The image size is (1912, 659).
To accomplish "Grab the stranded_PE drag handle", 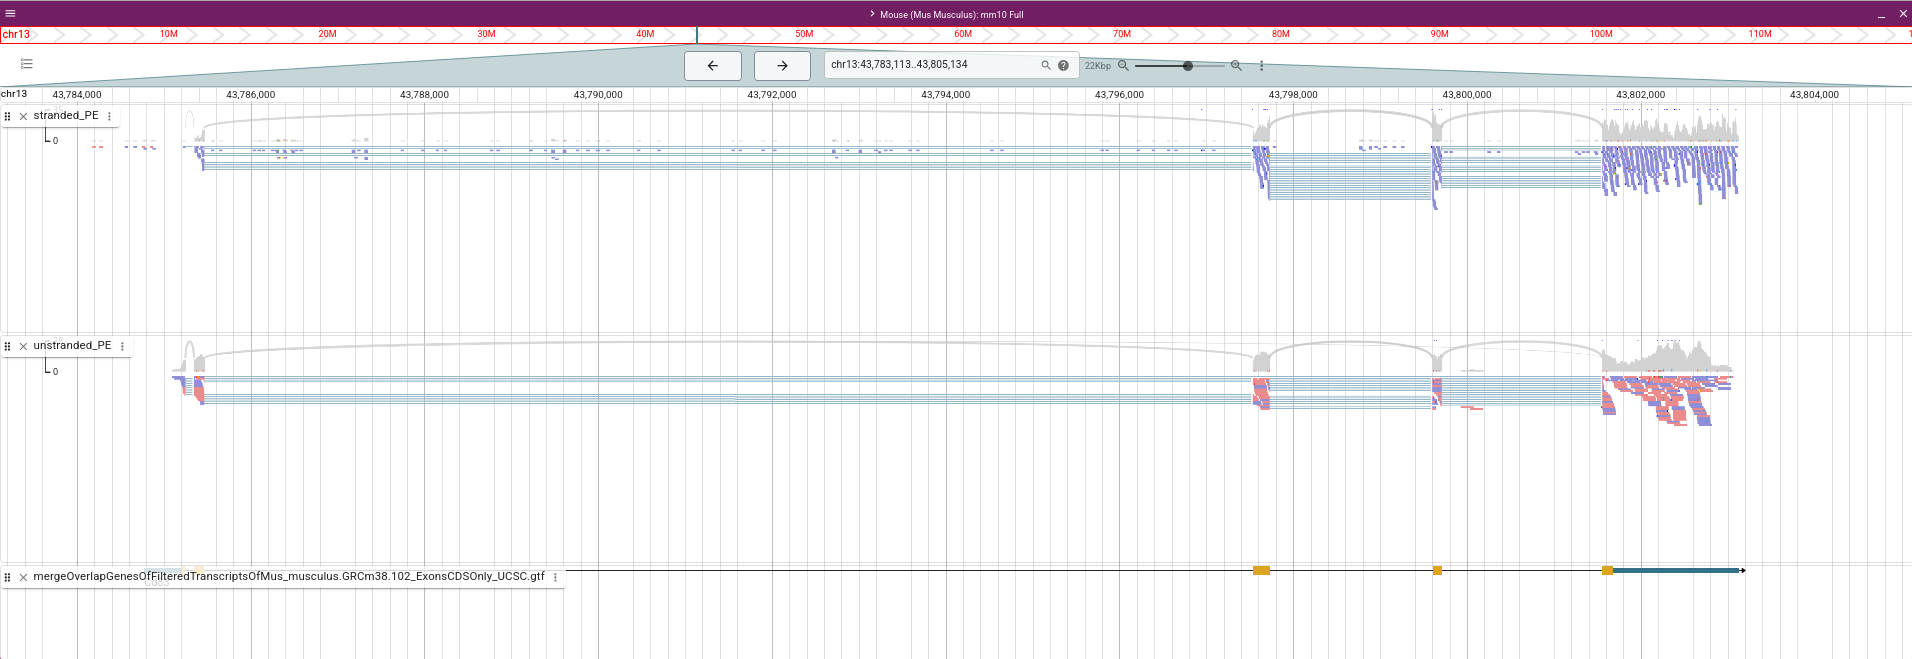I will [x=8, y=116].
